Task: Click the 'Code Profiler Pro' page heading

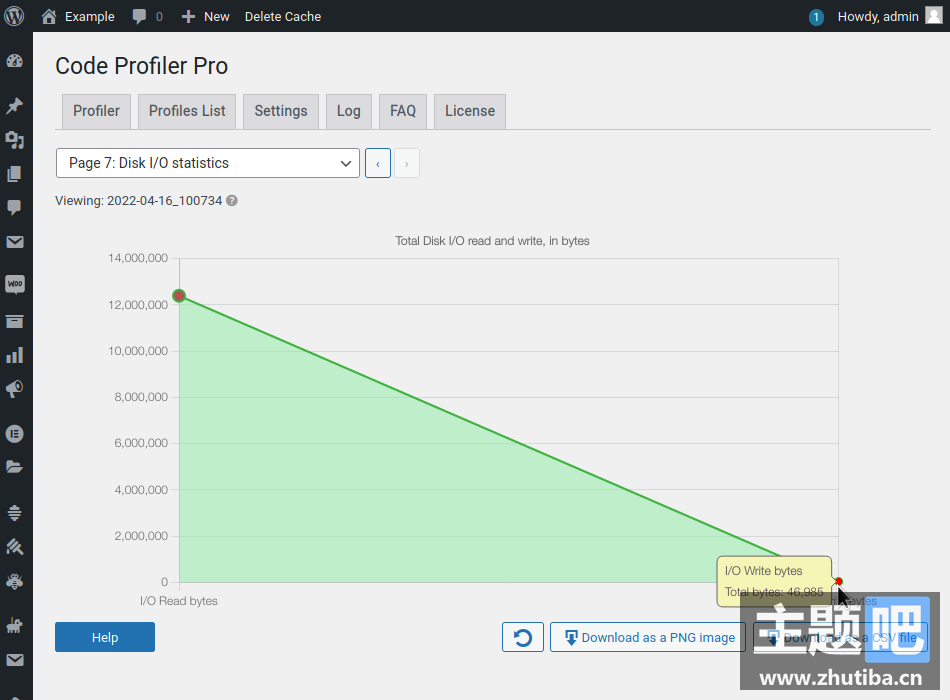Action: click(142, 66)
